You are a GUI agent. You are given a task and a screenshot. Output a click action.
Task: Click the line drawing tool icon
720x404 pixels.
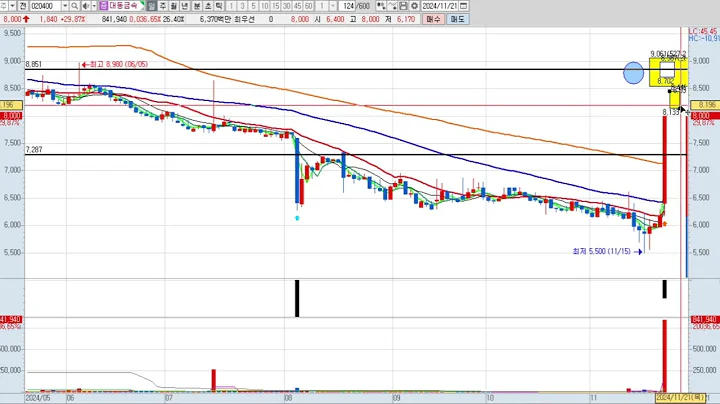[x=392, y=6]
